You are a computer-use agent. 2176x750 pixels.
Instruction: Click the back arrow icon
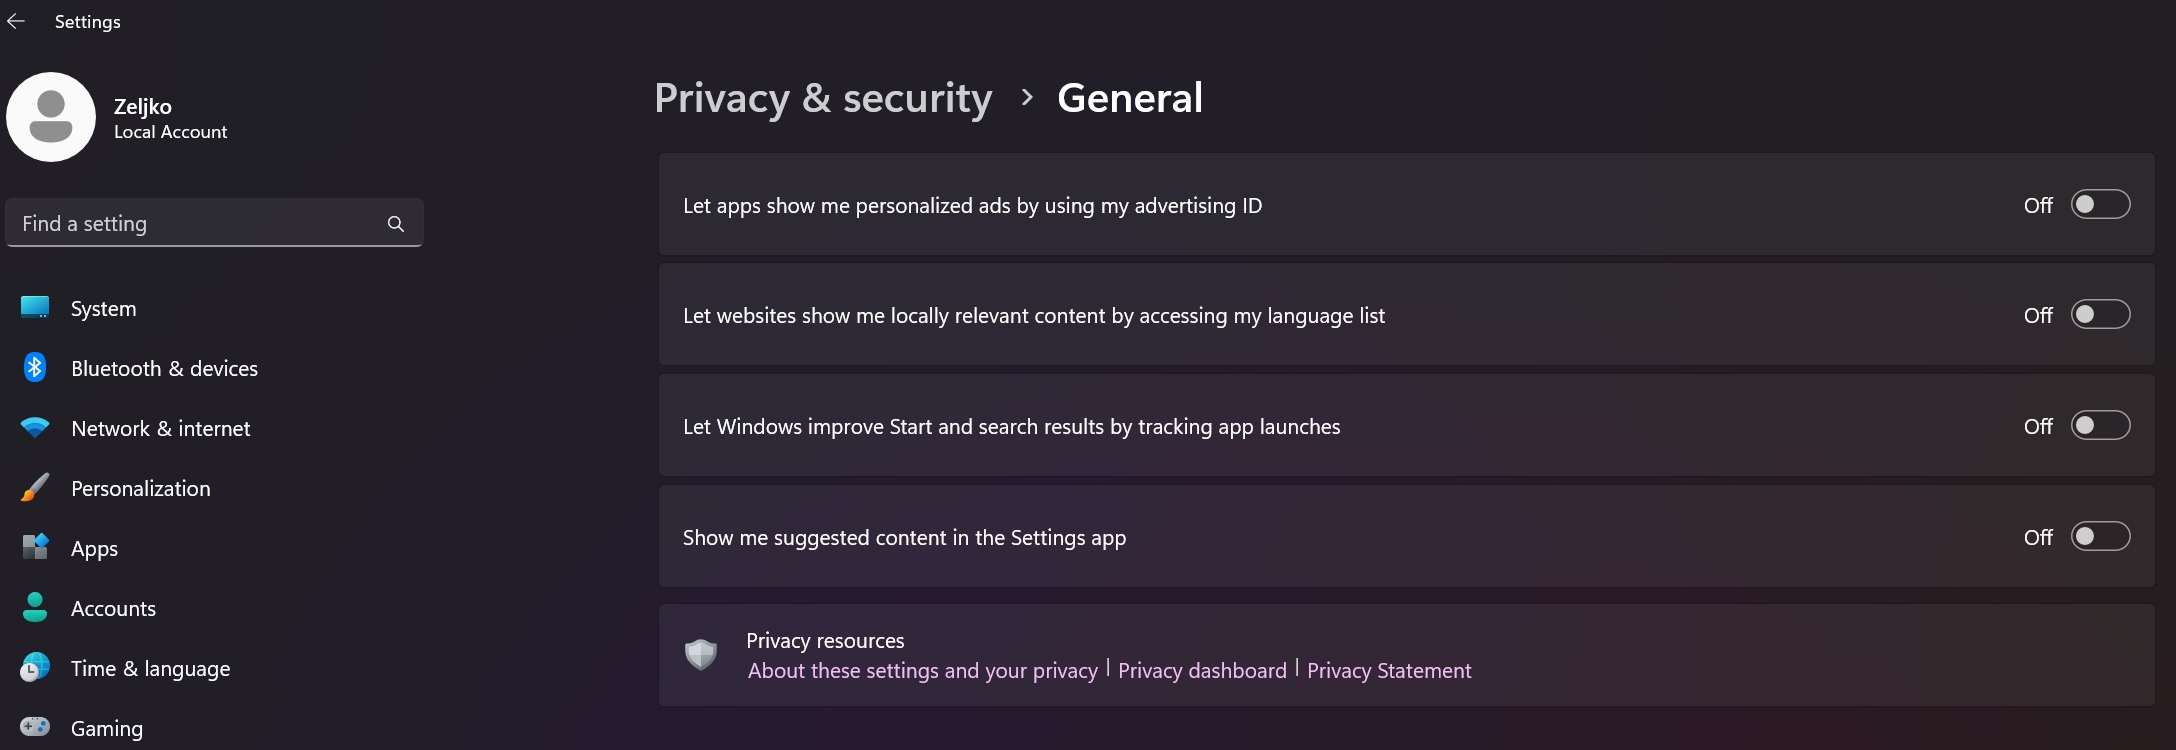[x=16, y=21]
